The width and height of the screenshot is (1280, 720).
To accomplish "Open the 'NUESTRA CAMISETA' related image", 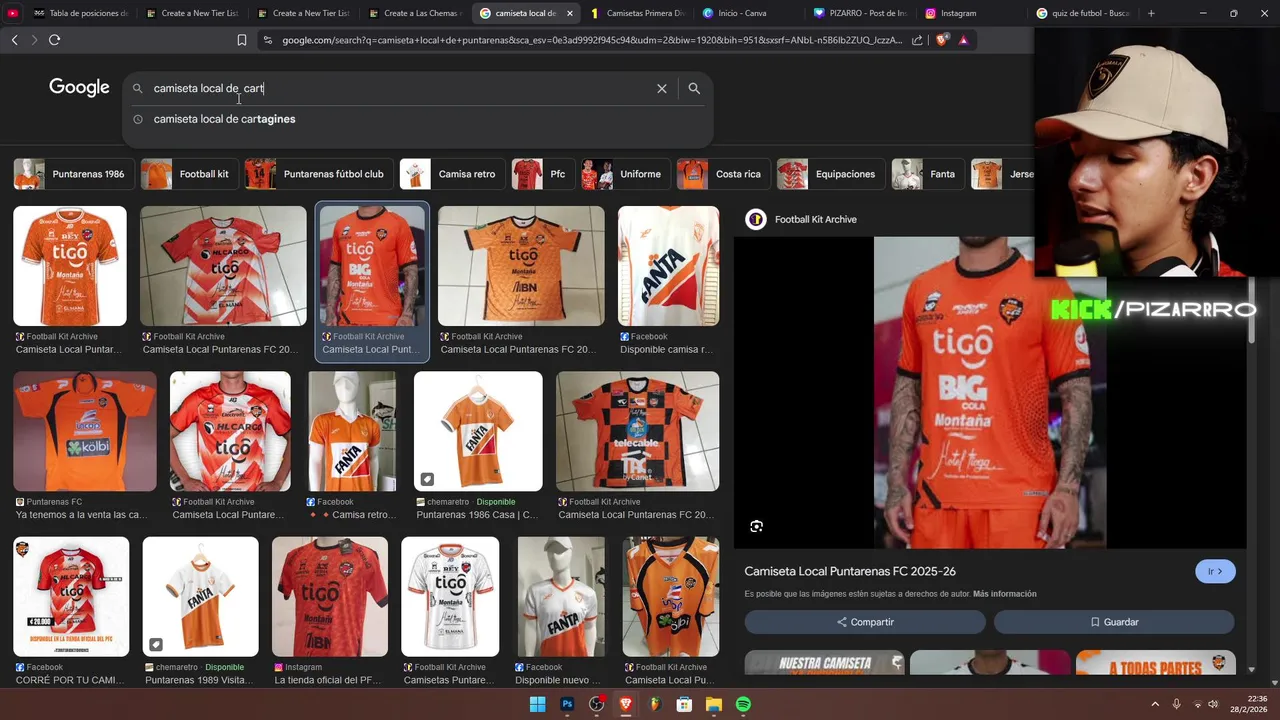I will coord(824,663).
